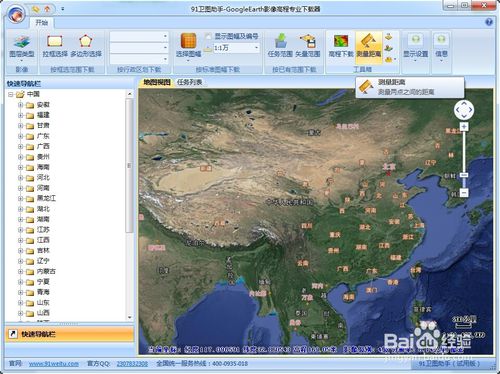Expand the 甘肃 tree node
This screenshot has width=500, height=374.
20,126
